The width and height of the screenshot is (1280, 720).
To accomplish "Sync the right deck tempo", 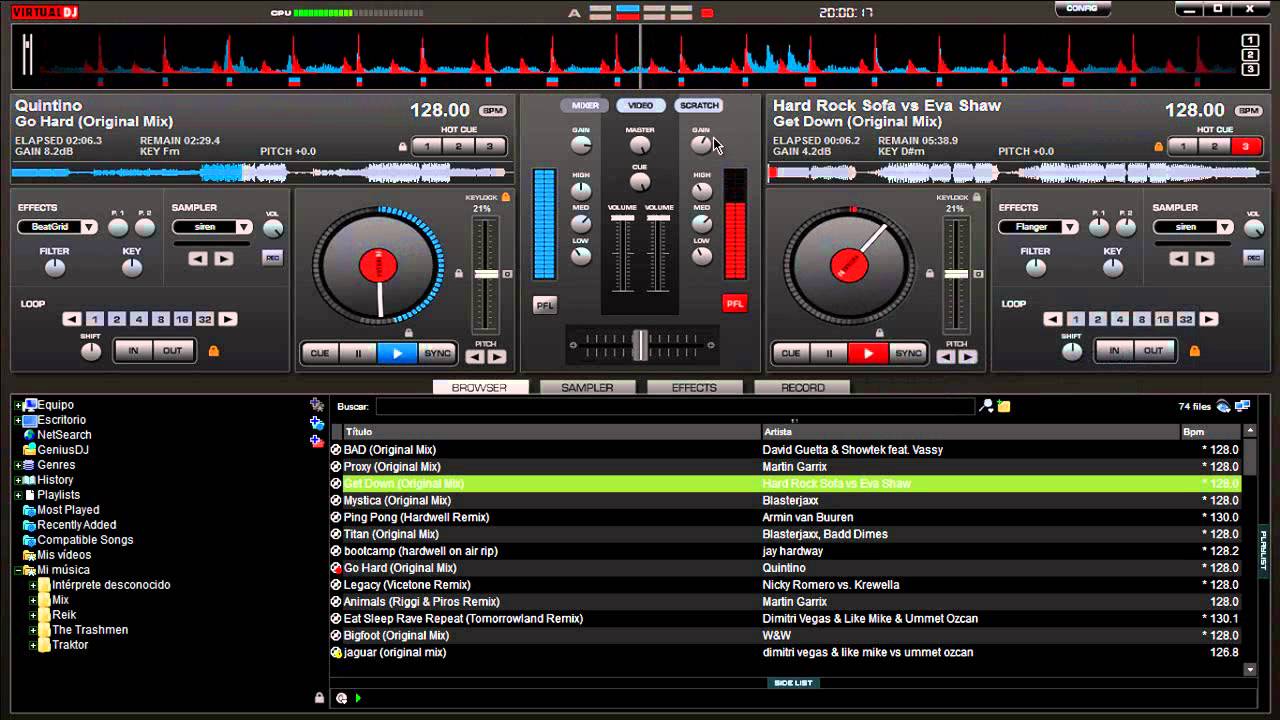I will pyautogui.click(x=907, y=353).
